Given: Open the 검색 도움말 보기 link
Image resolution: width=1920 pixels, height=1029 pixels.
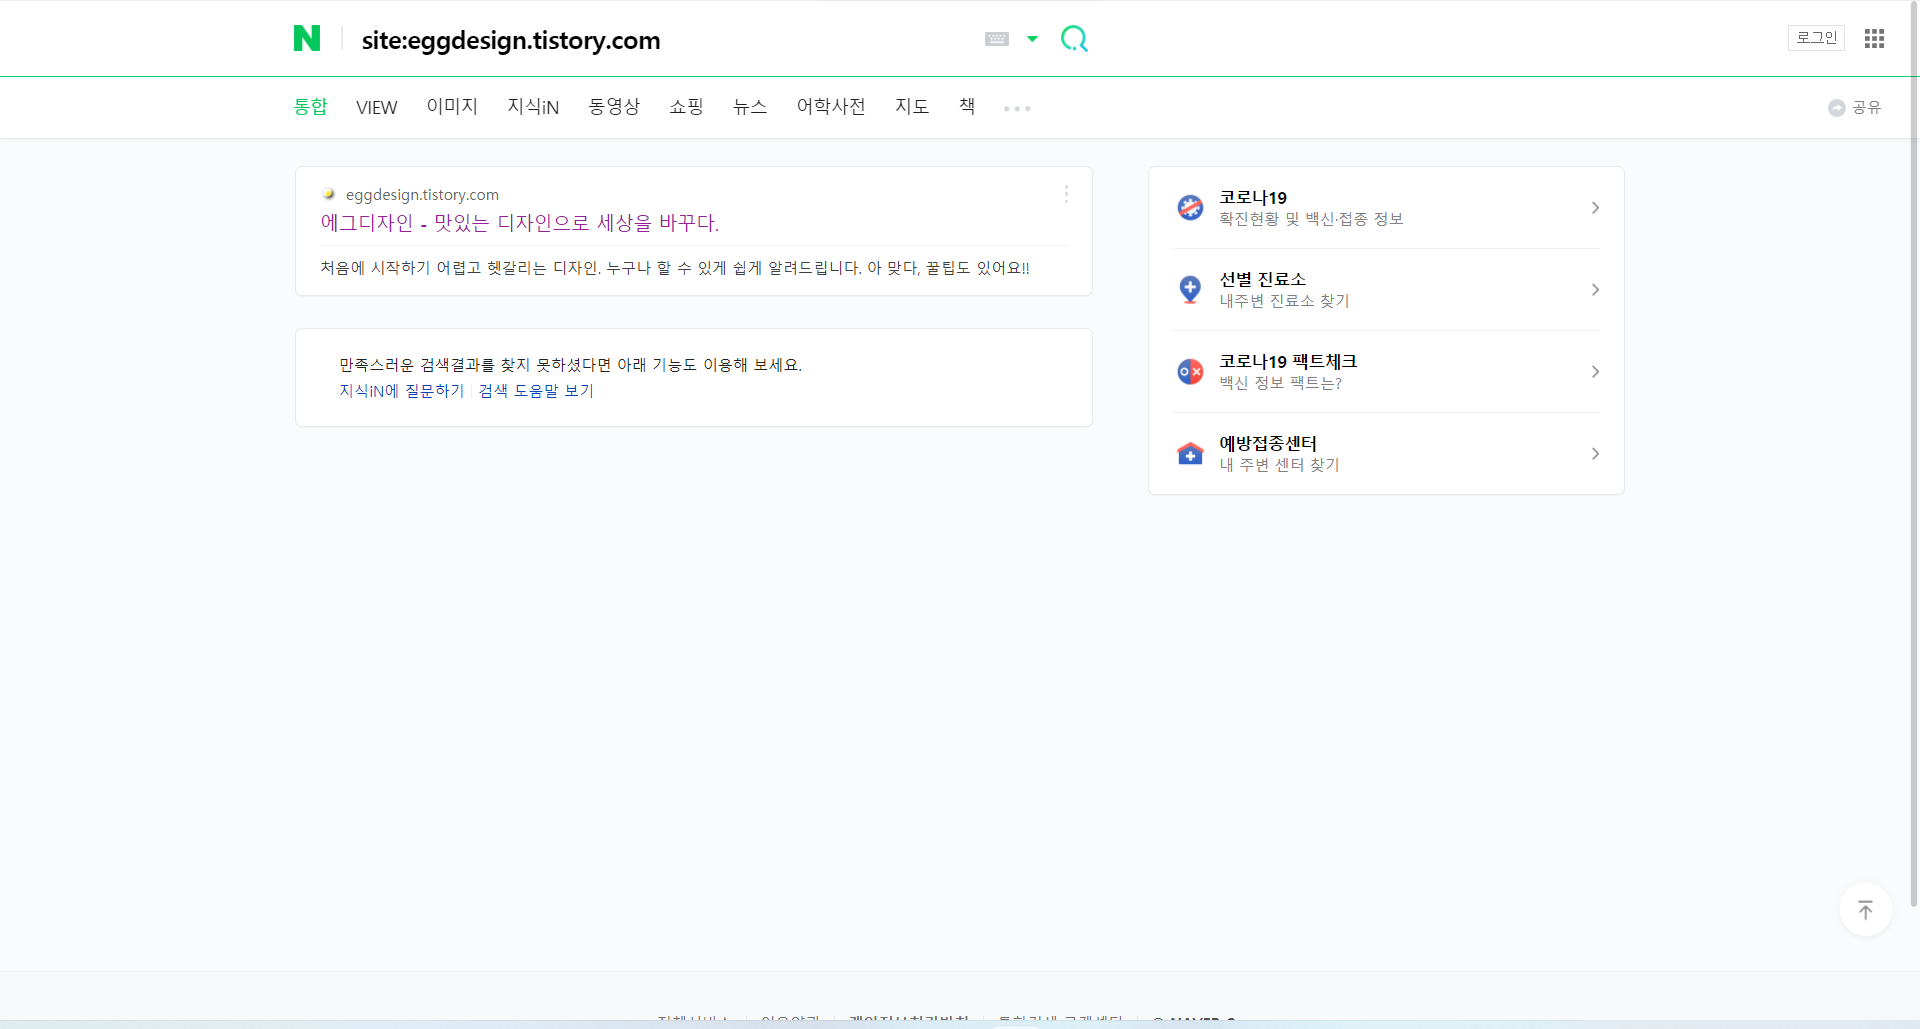Looking at the screenshot, I should [536, 391].
